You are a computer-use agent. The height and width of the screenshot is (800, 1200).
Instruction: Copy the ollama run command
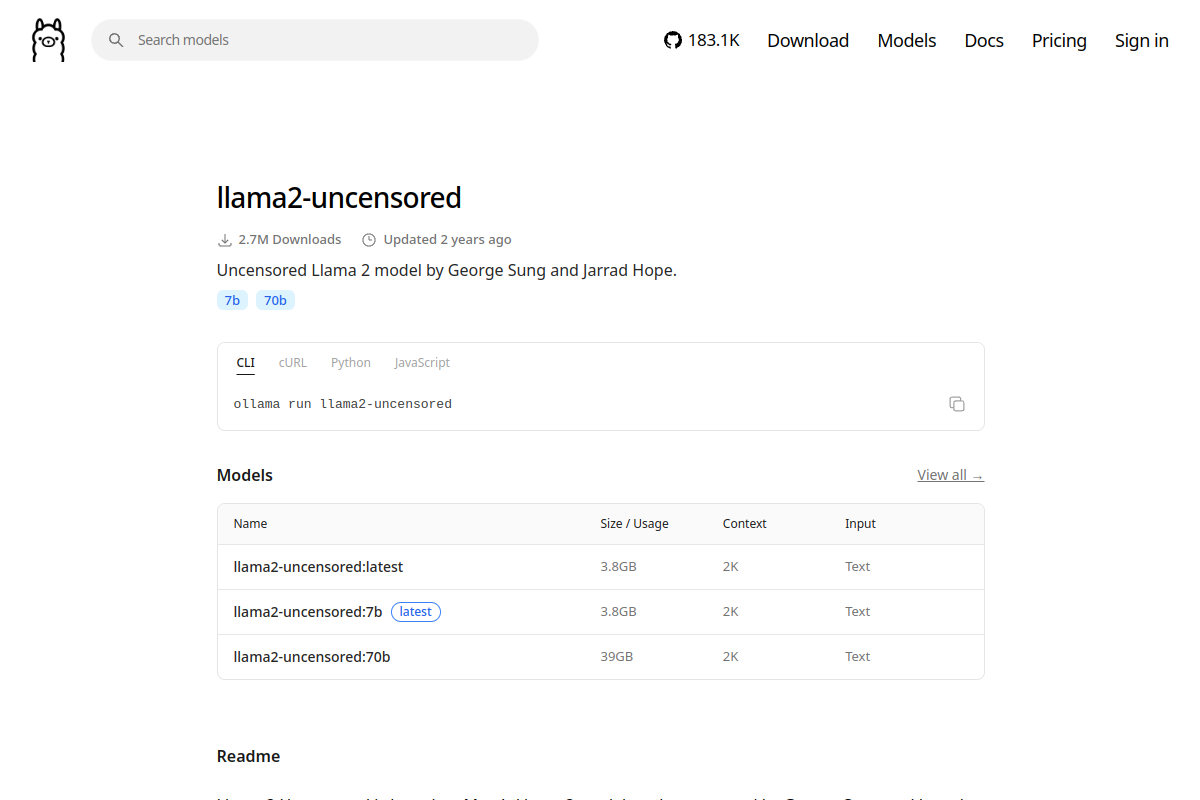(957, 404)
